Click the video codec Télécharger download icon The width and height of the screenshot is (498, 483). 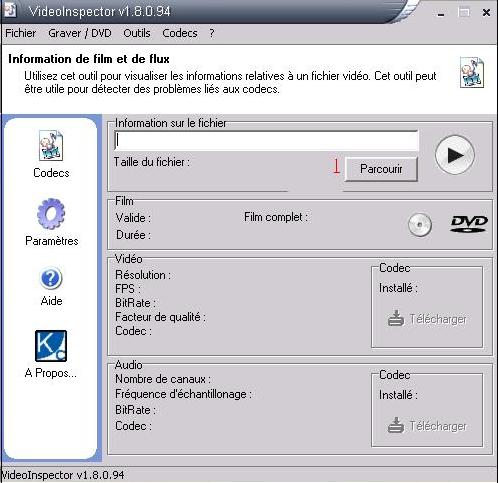(x=396, y=318)
